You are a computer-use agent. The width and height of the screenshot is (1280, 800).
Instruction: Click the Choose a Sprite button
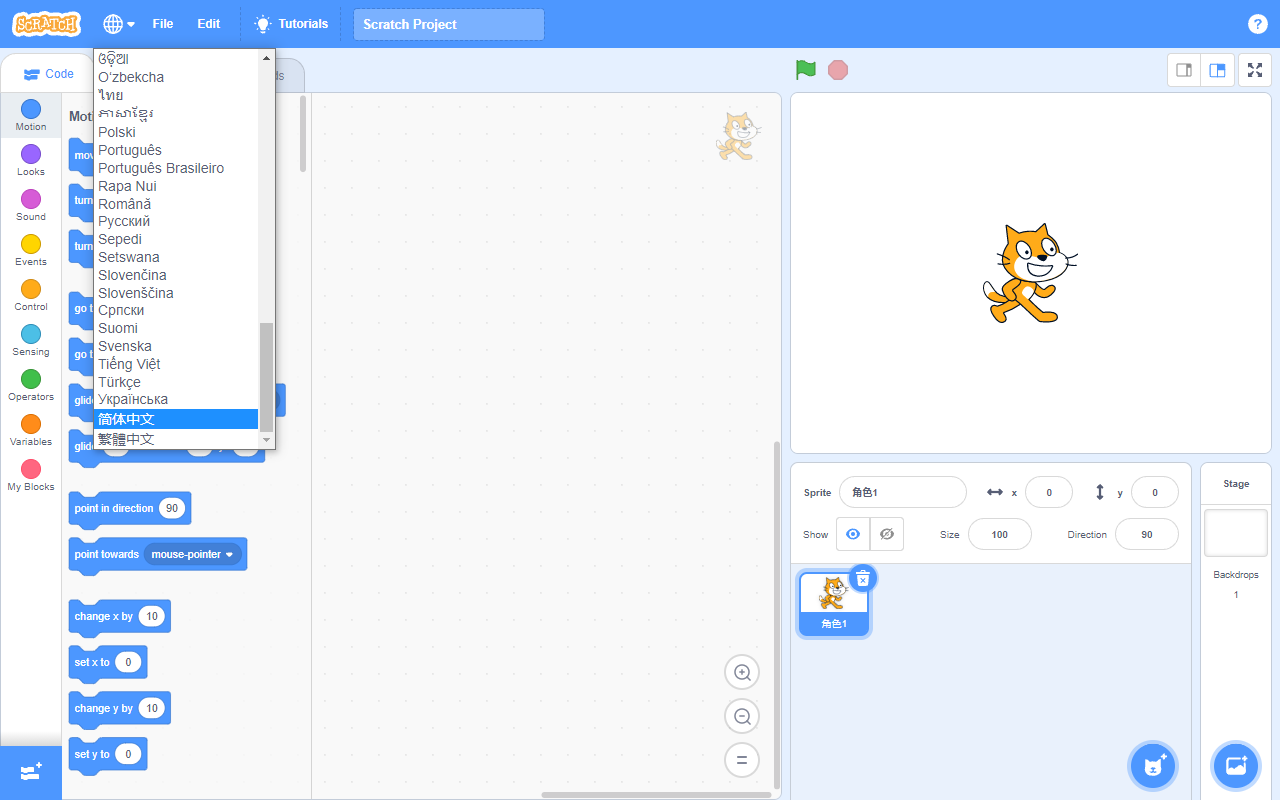click(x=1153, y=766)
